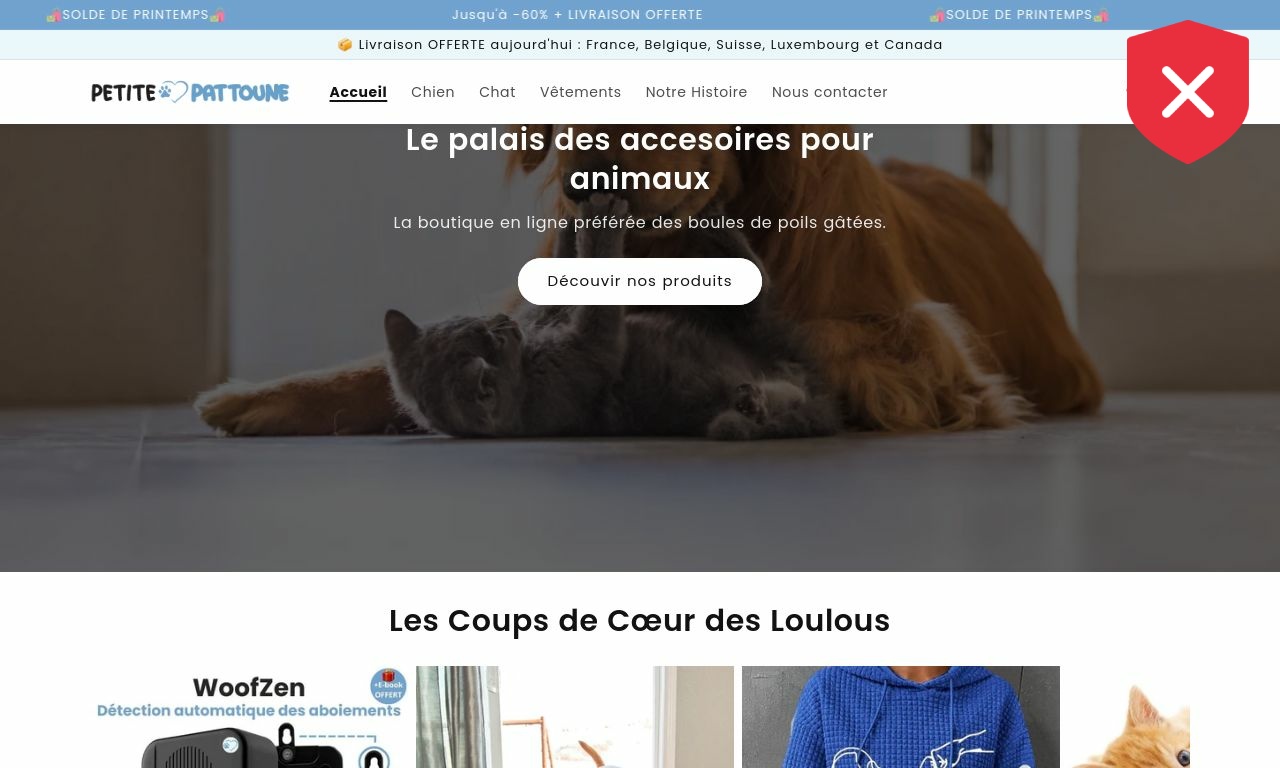This screenshot has width=1280, height=768.
Task: Open the second product thumbnail with curtain
Action: pos(575,717)
